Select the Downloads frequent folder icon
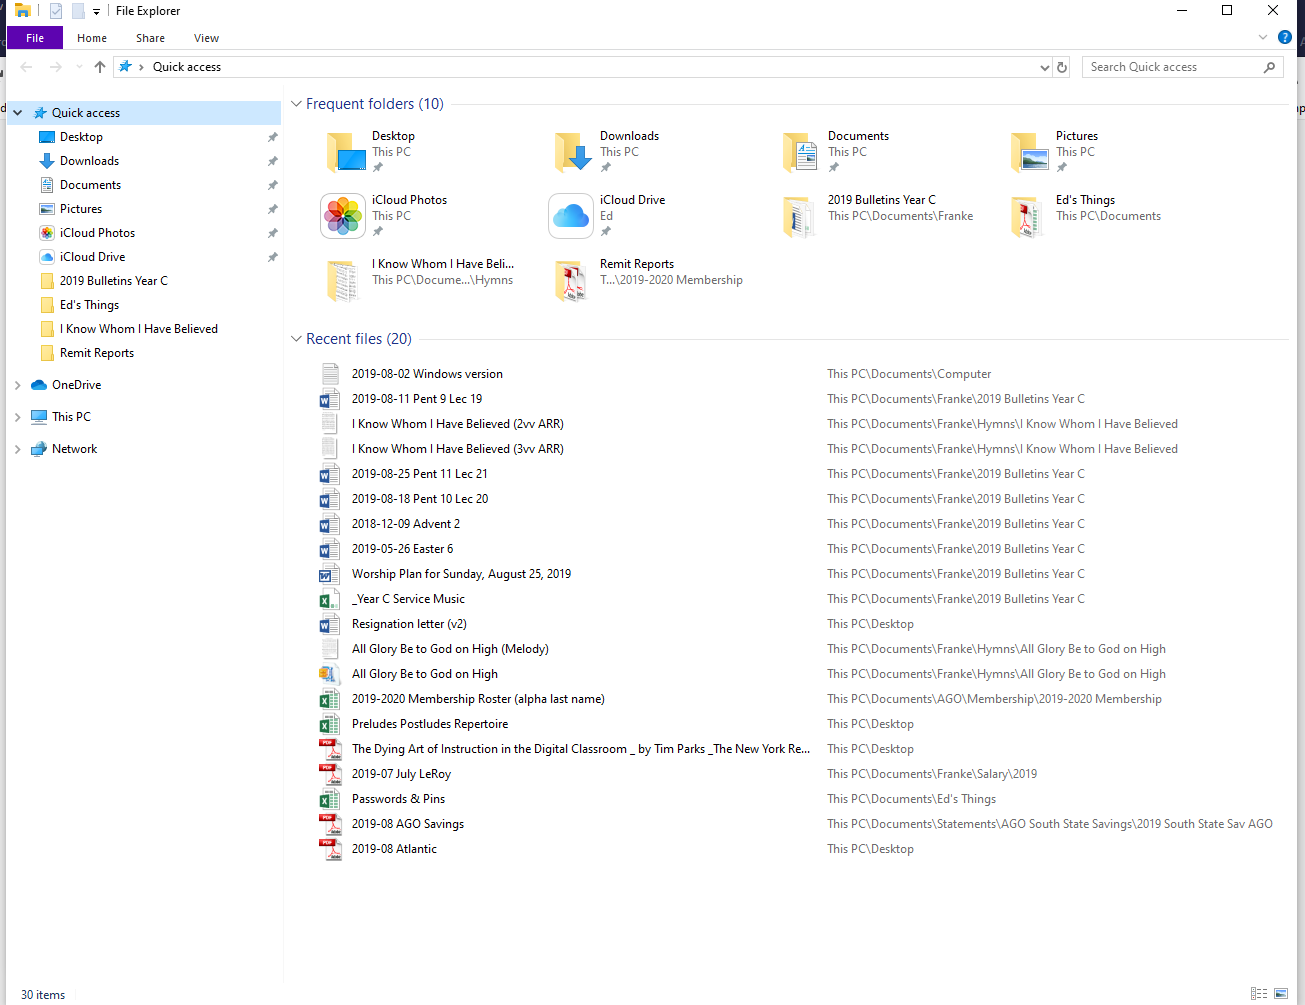 click(573, 152)
